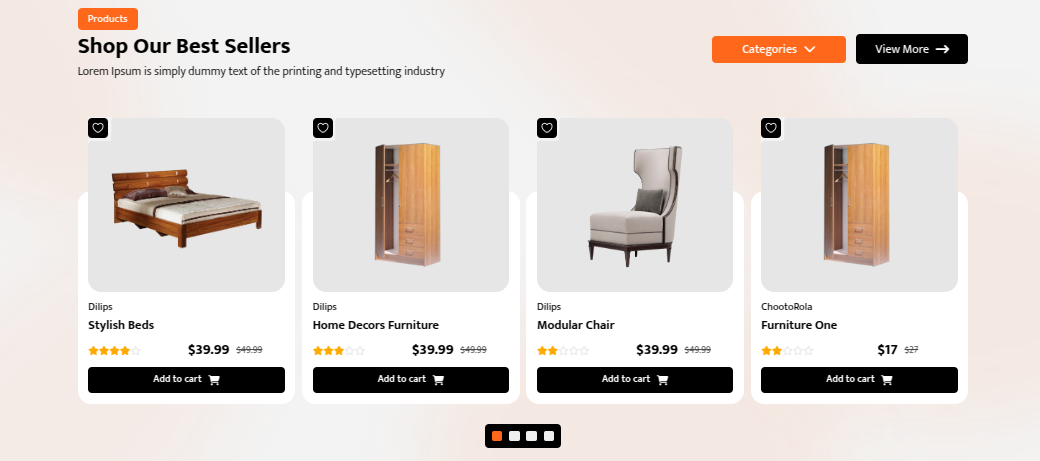Viewport: 1040px width, 461px height.
Task: Click the cart icon under Stylish Beds
Action: click(x=214, y=380)
